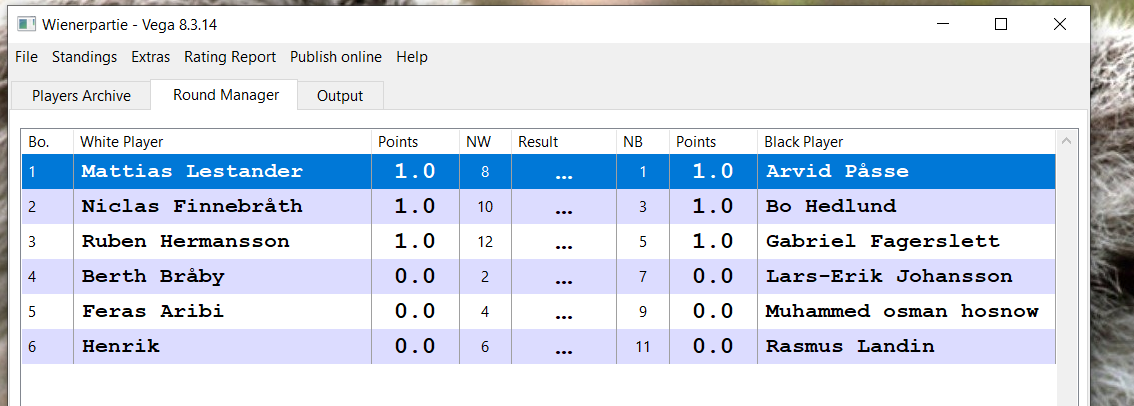Select the Ruben Hermansson pairing row
Image resolution: width=1134 pixels, height=406 pixels.
point(186,242)
